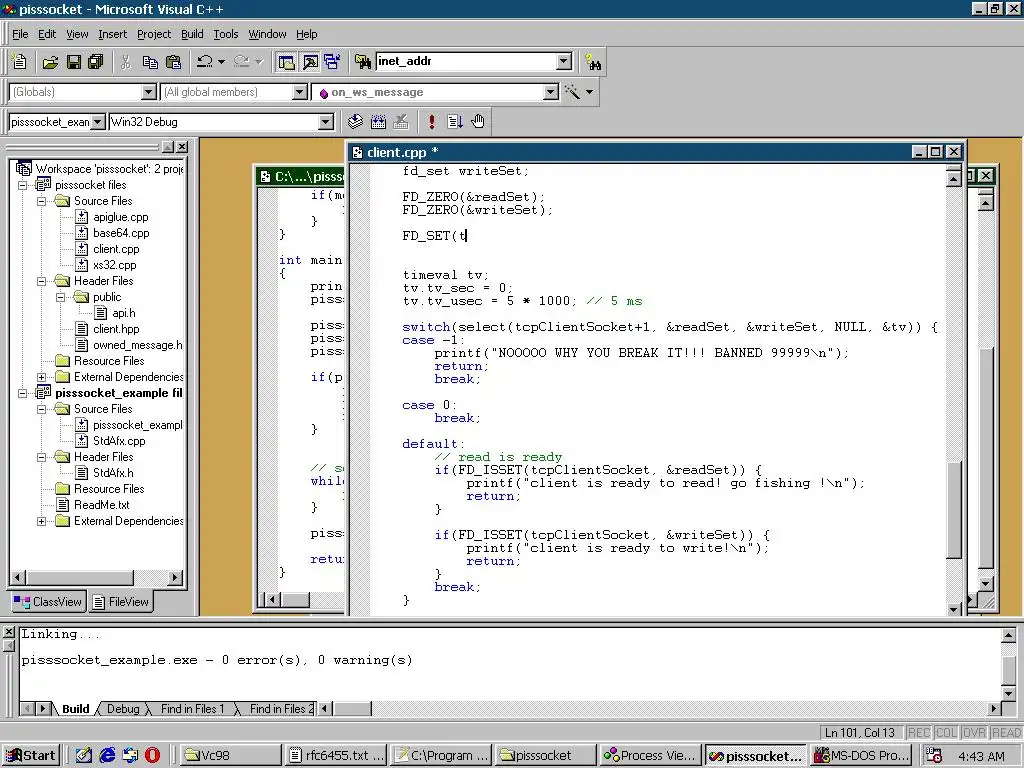Viewport: 1024px width, 768px height.
Task: Click the Window List icon
Action: [332, 62]
